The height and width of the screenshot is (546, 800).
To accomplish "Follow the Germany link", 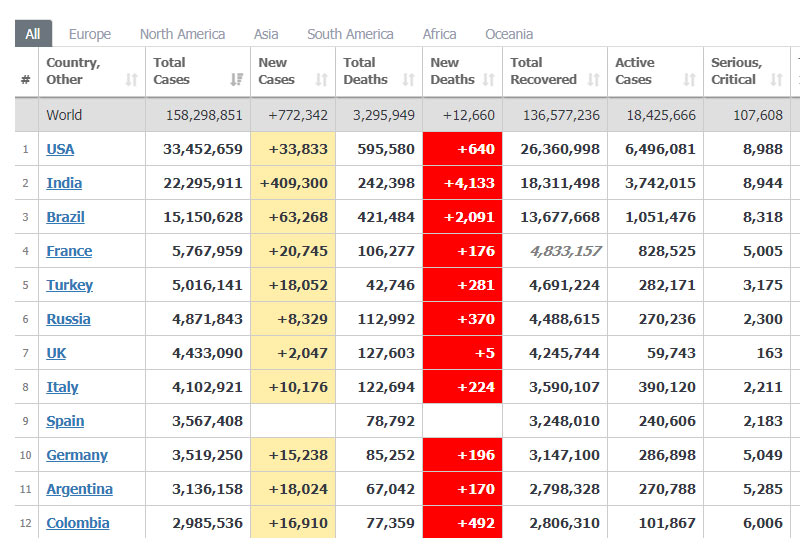I will (77, 455).
